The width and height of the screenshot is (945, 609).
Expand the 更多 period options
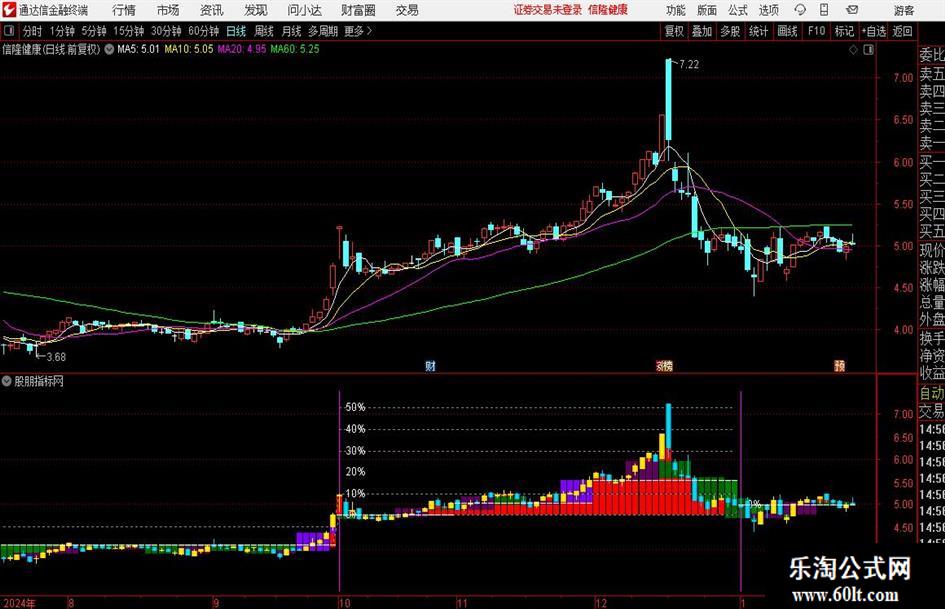pos(358,31)
